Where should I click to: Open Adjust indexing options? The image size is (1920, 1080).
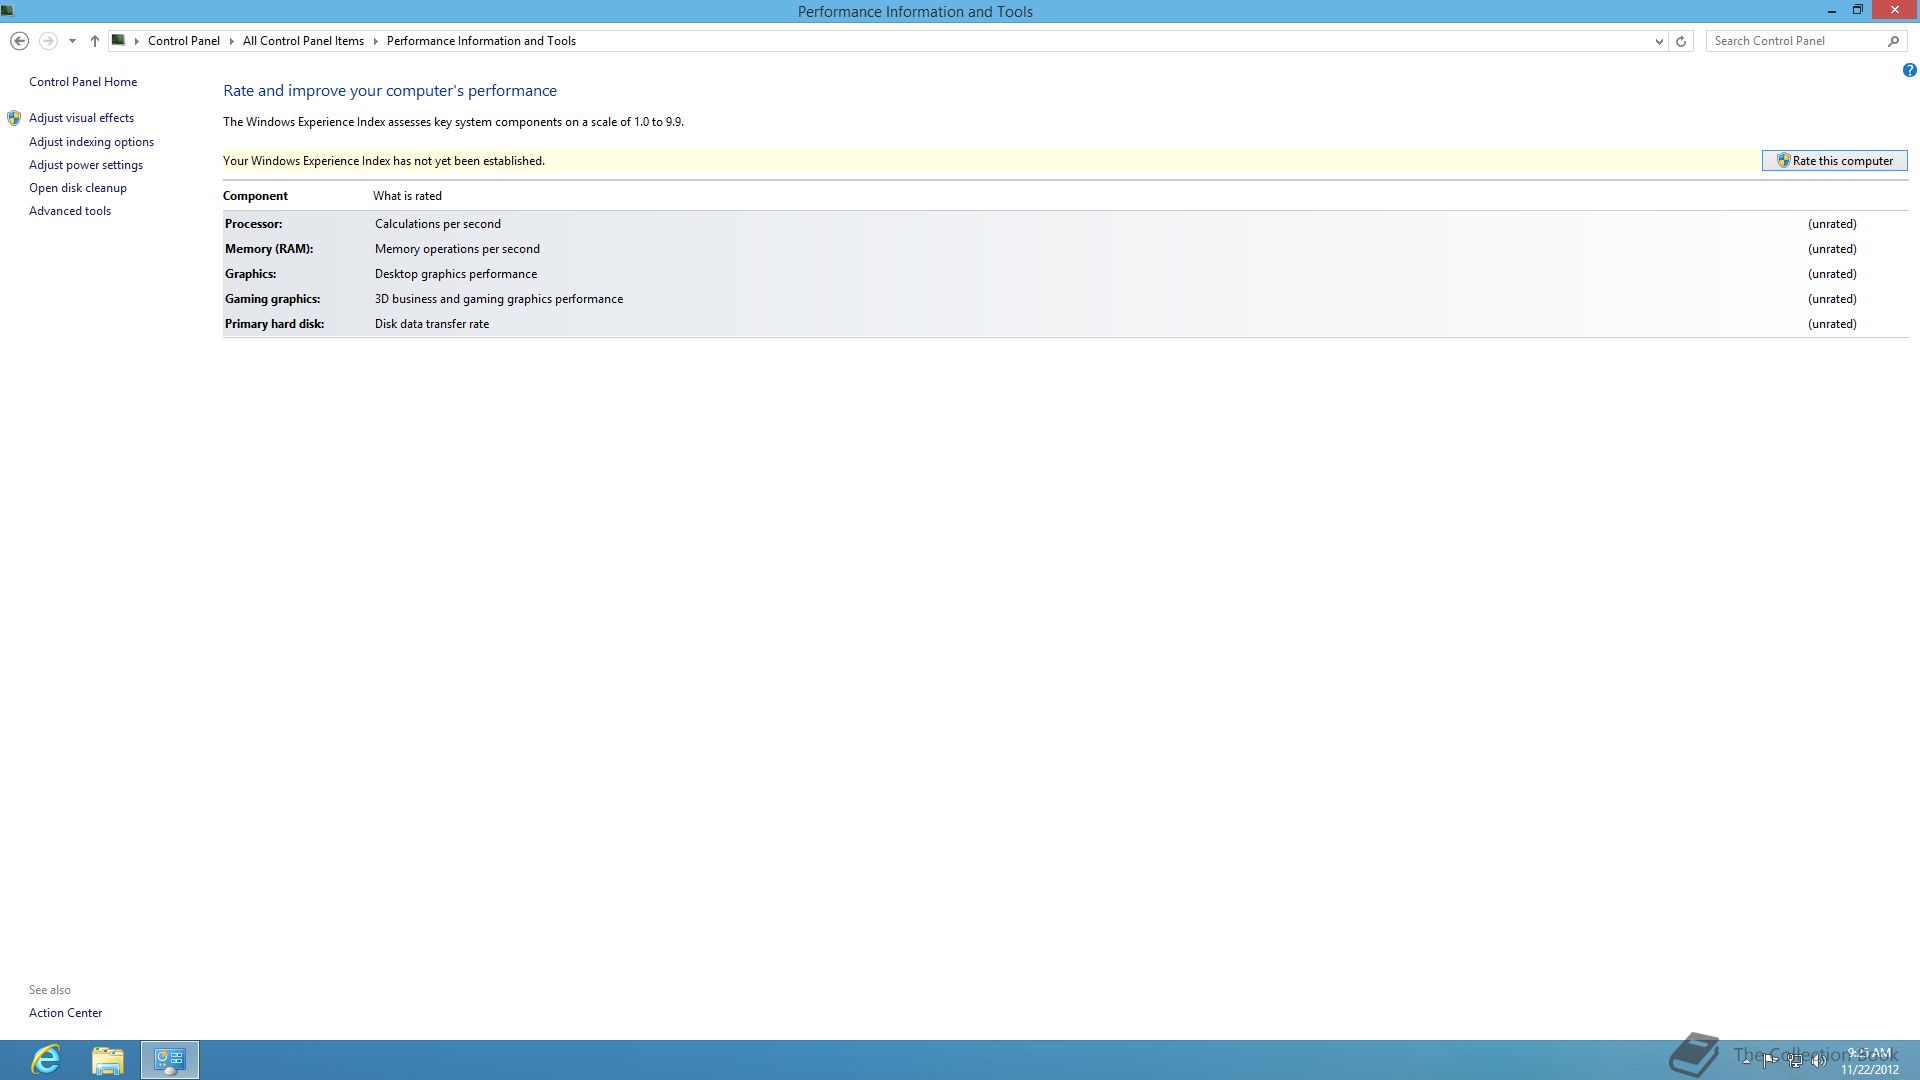[x=91, y=142]
